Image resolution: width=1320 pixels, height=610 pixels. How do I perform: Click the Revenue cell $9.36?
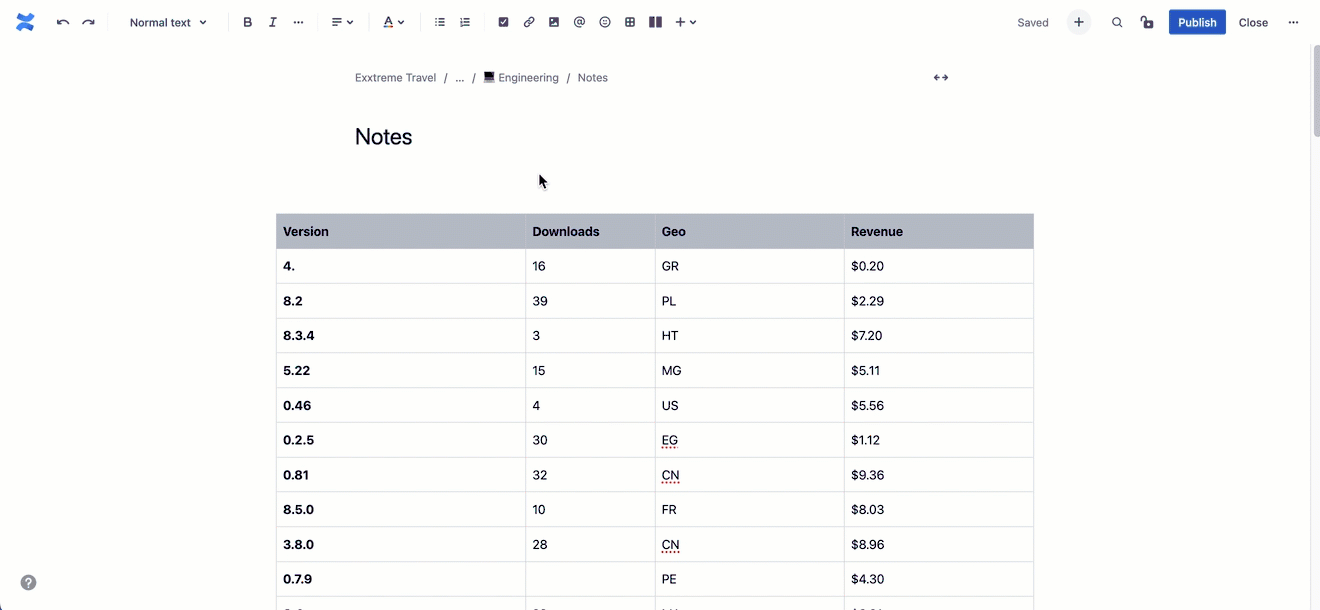point(939,475)
